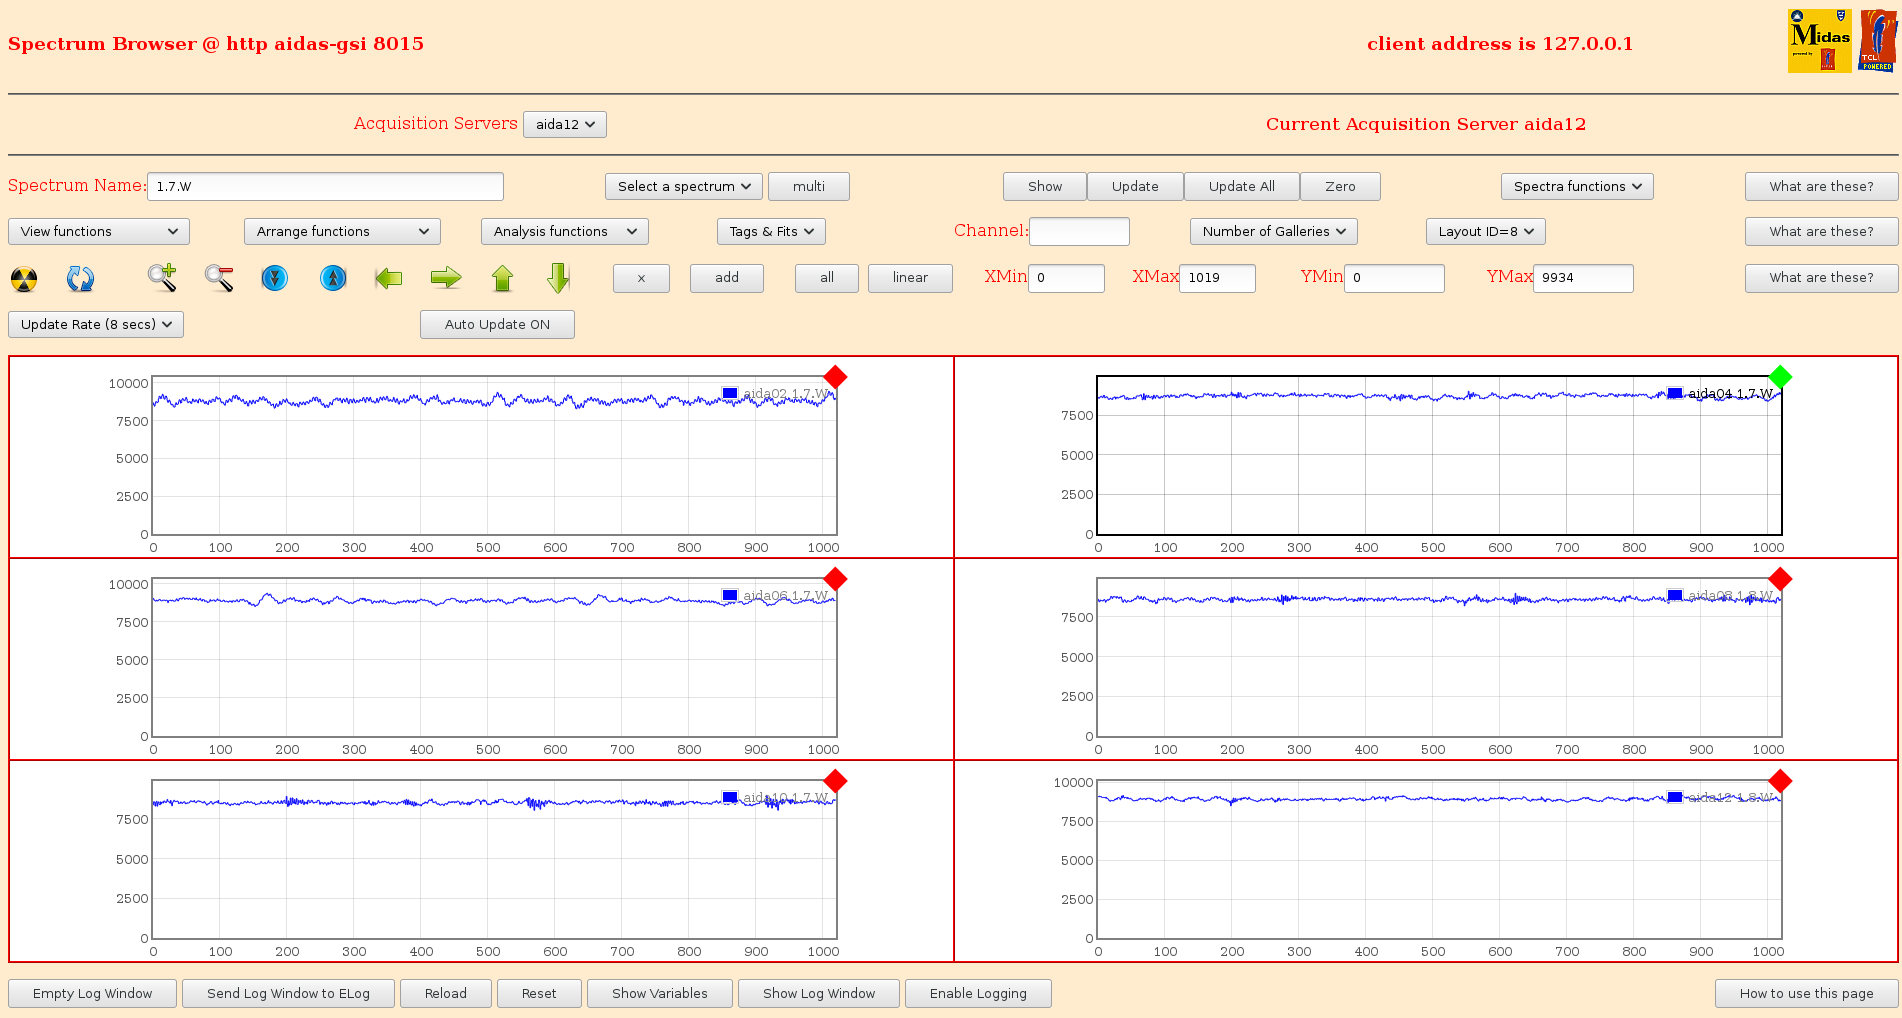Click the green up arrow icon
This screenshot has width=1902, height=1018.
tap(502, 278)
